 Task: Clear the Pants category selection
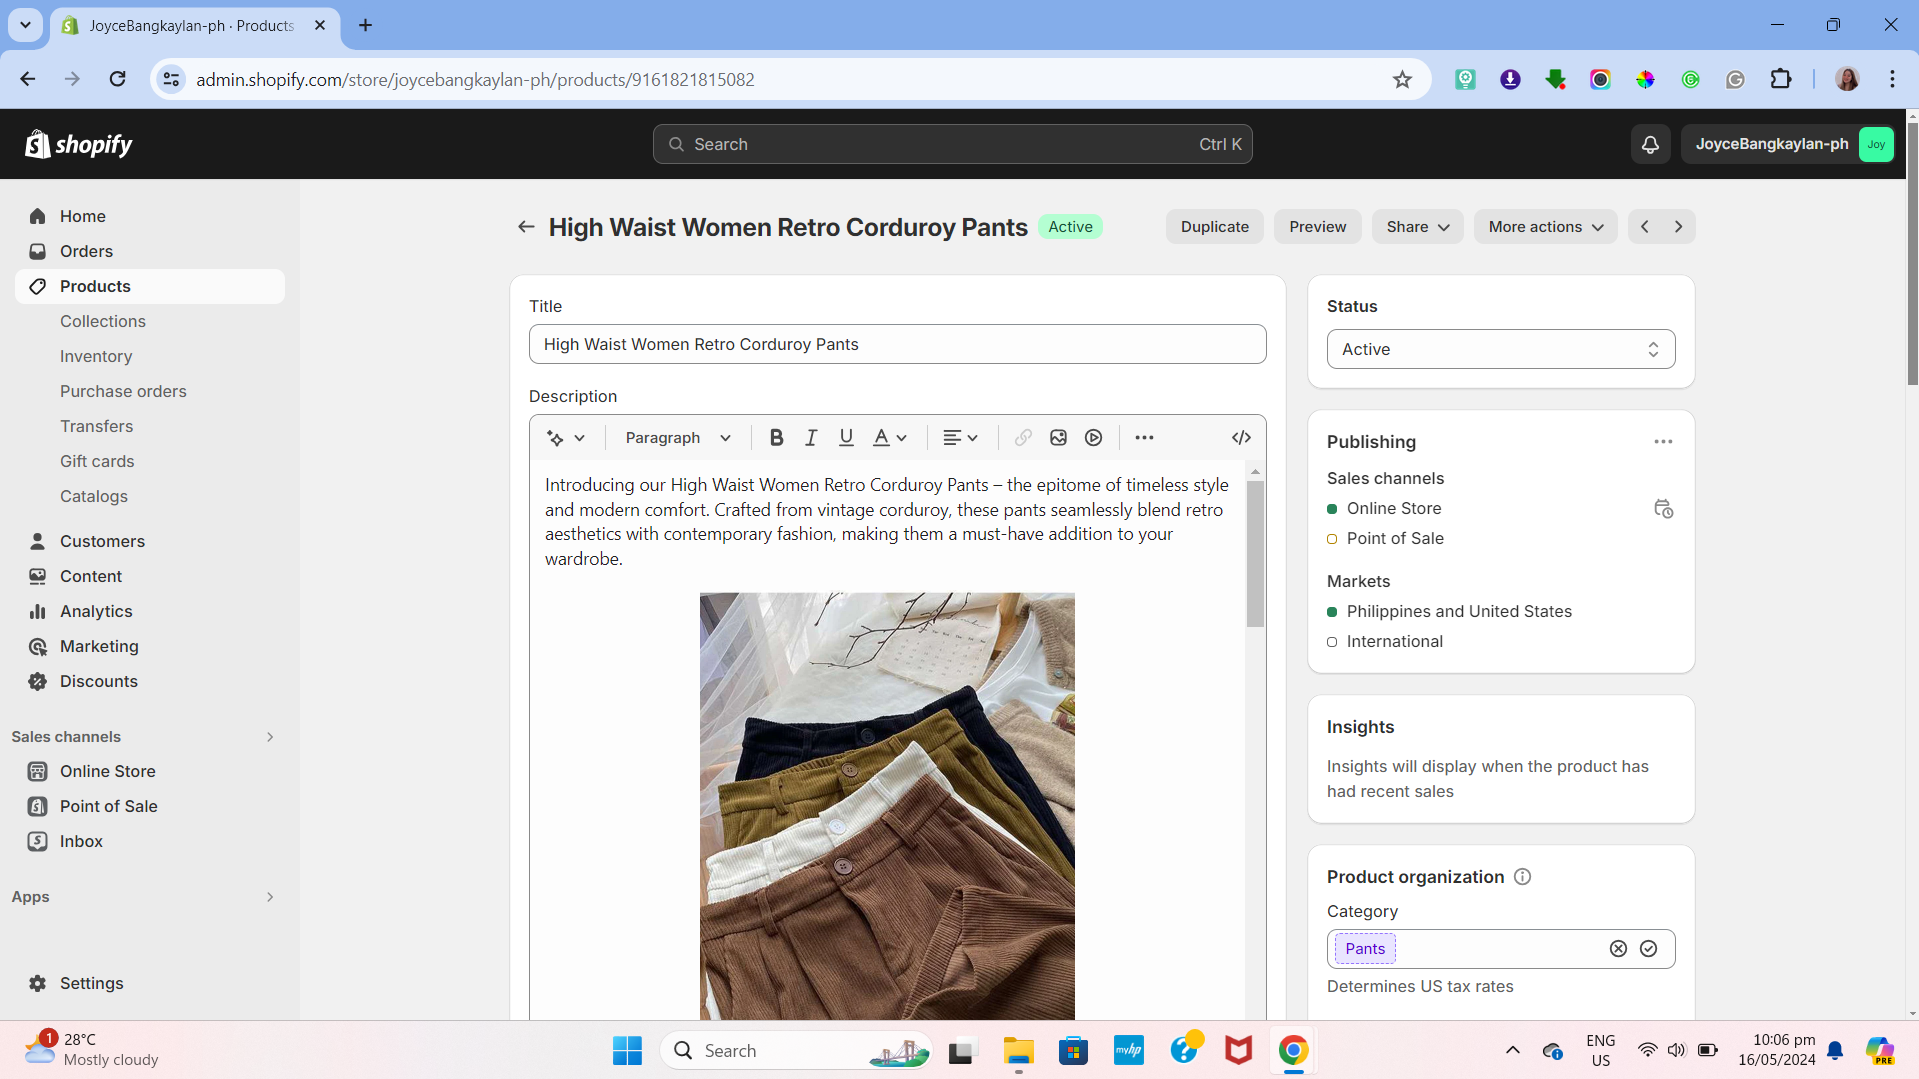pos(1618,949)
